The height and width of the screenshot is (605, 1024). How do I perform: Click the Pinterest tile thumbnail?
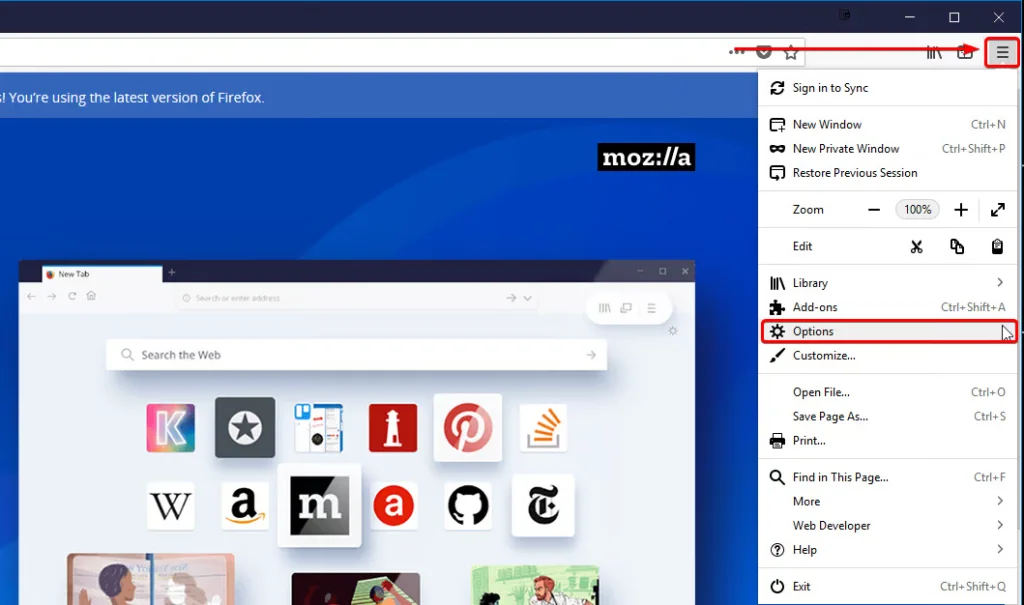[467, 427]
